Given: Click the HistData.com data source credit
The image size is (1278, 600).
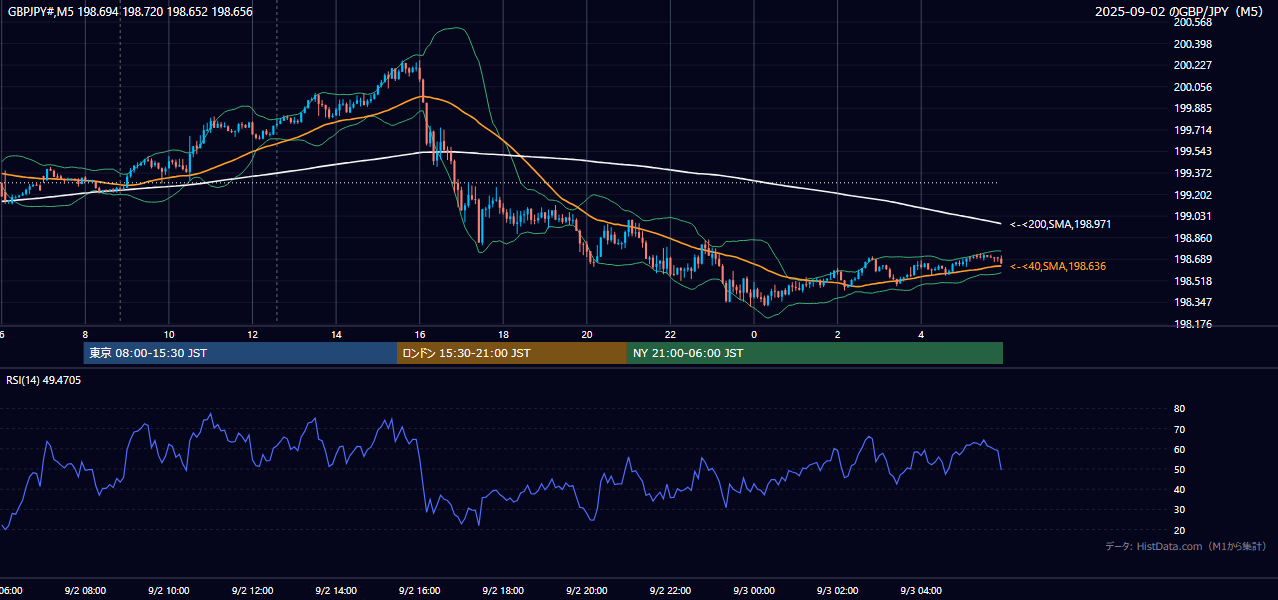Looking at the screenshot, I should click(x=1185, y=547).
